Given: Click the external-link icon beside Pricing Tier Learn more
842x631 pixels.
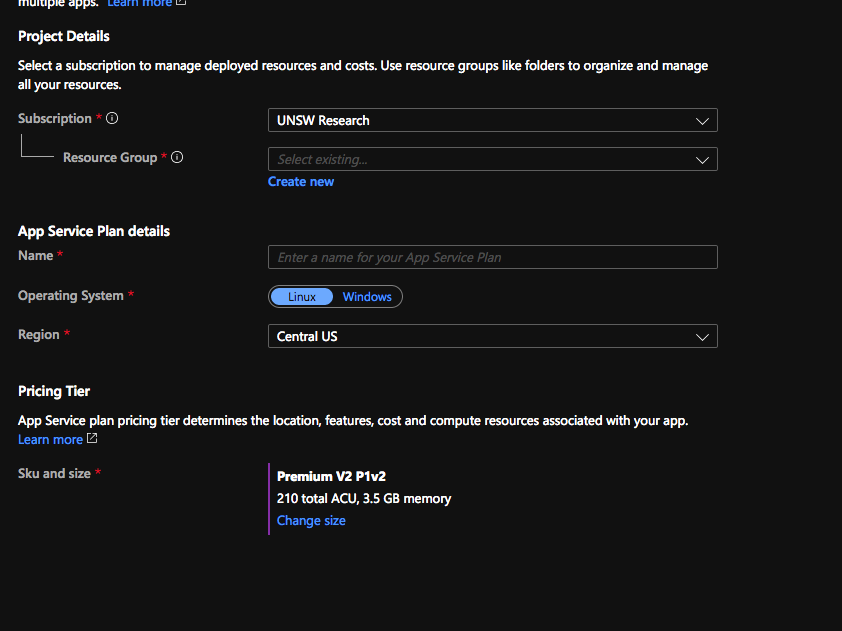Looking at the screenshot, I should pyautogui.click(x=90, y=439).
